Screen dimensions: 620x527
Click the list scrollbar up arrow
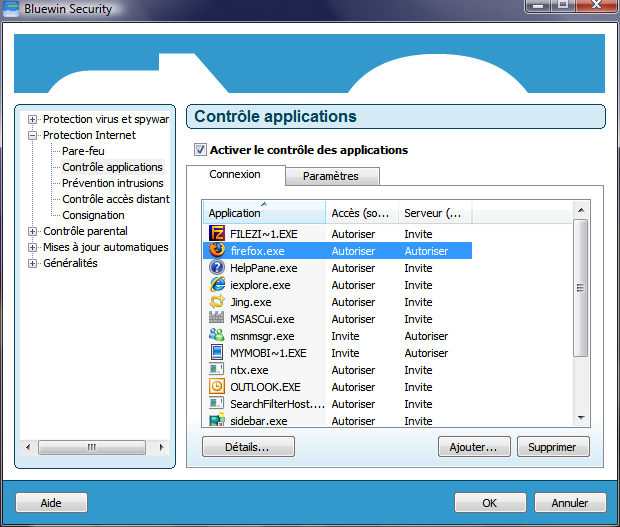coord(581,210)
